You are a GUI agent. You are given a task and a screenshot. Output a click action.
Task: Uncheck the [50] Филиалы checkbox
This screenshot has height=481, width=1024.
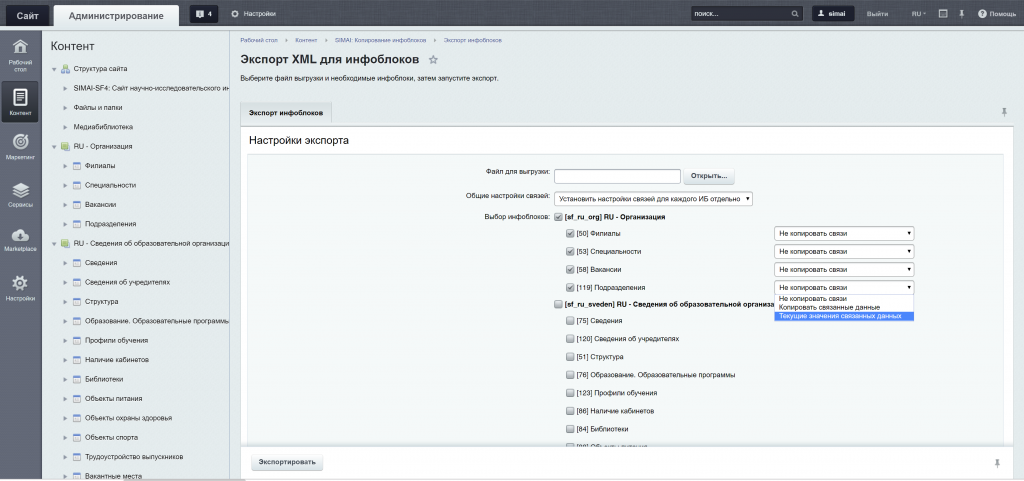pyautogui.click(x=570, y=233)
